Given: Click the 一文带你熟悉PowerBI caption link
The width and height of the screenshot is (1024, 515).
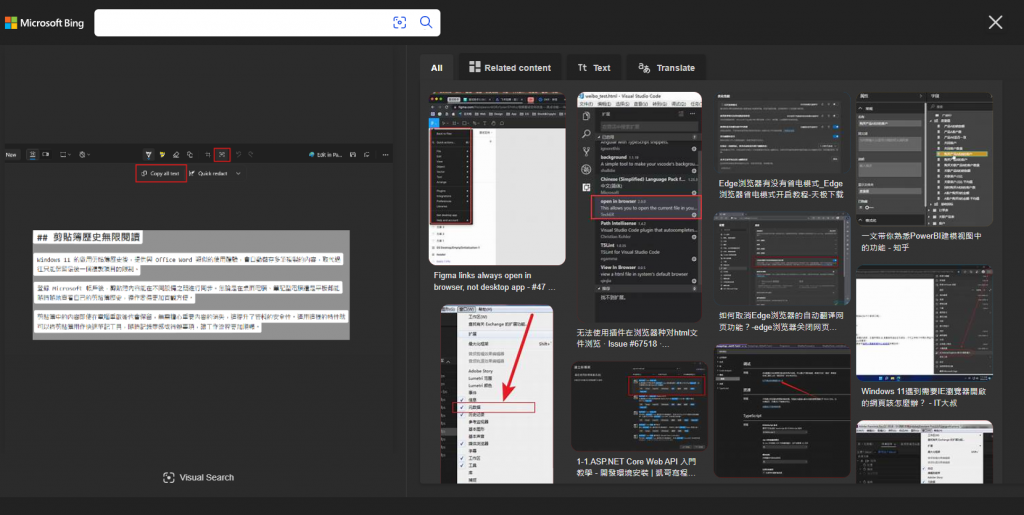Looking at the screenshot, I should (x=921, y=242).
